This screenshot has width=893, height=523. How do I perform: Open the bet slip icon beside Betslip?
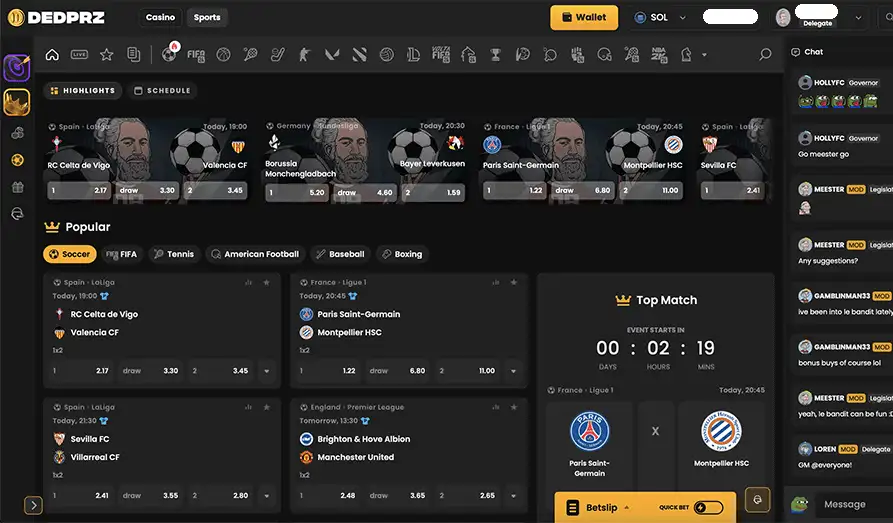572,508
